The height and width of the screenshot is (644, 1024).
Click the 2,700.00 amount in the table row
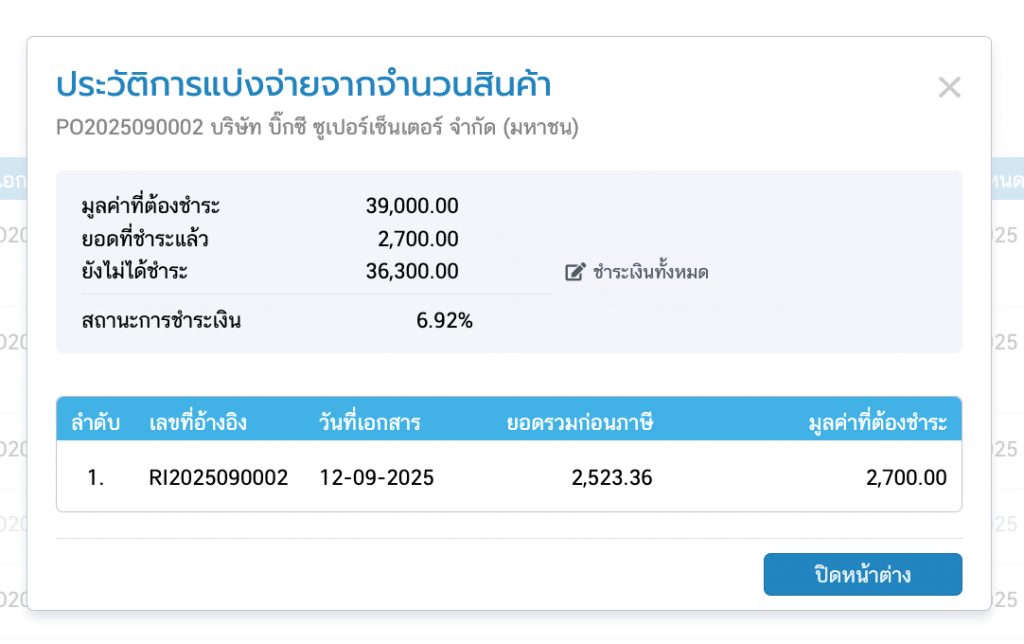tap(906, 478)
